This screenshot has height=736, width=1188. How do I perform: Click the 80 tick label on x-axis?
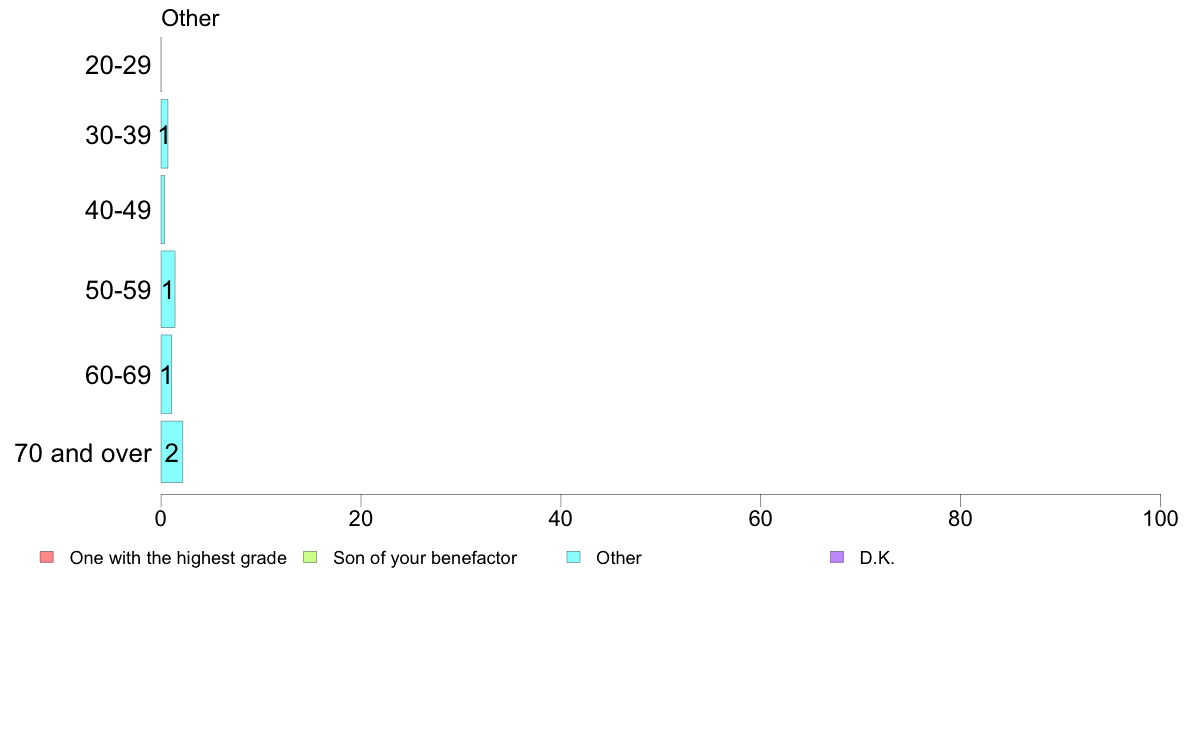pyautogui.click(x=961, y=518)
